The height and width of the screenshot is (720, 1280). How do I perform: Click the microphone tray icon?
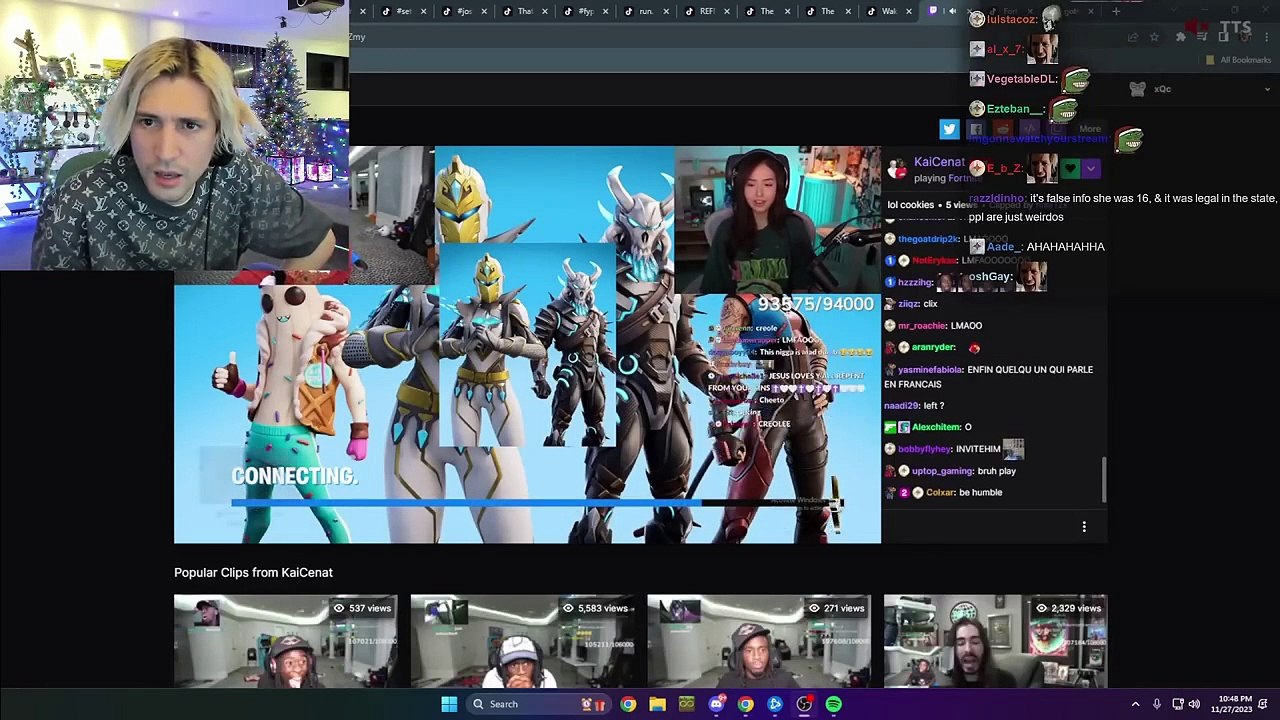click(x=1157, y=704)
